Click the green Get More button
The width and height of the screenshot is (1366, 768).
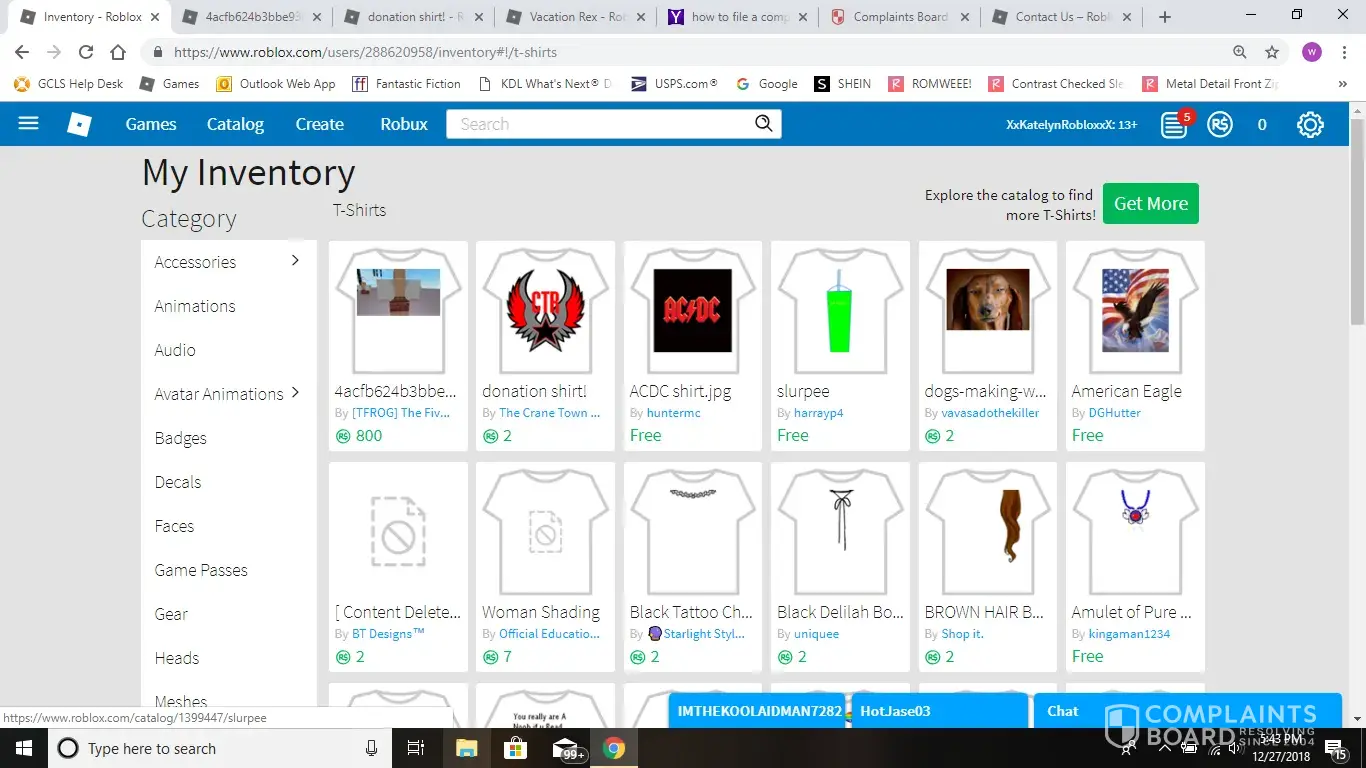pyautogui.click(x=1150, y=204)
